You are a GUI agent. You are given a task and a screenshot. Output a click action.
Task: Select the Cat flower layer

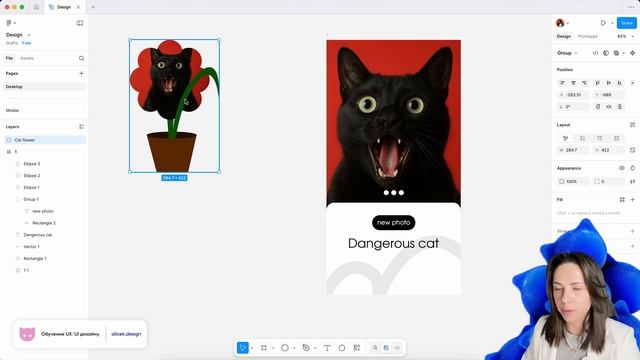[x=45, y=140]
